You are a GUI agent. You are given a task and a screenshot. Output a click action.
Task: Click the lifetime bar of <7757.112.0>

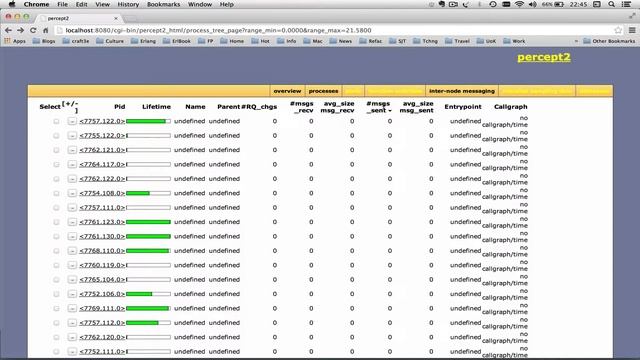coord(149,323)
